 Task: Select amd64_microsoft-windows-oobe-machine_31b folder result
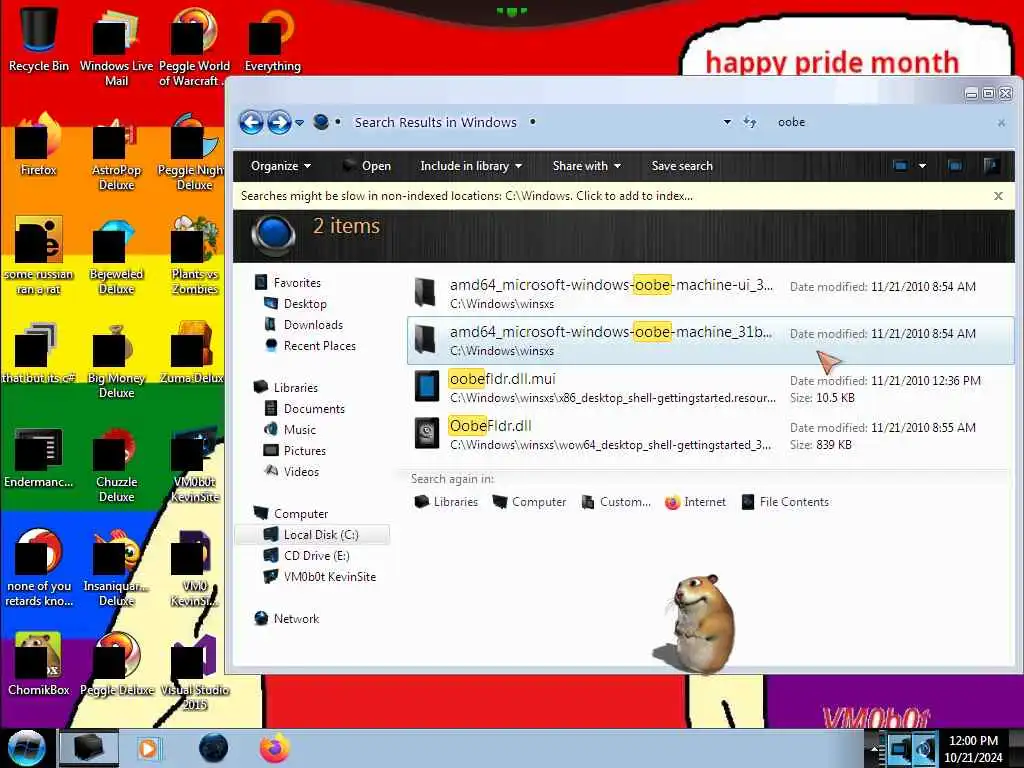tap(711, 340)
